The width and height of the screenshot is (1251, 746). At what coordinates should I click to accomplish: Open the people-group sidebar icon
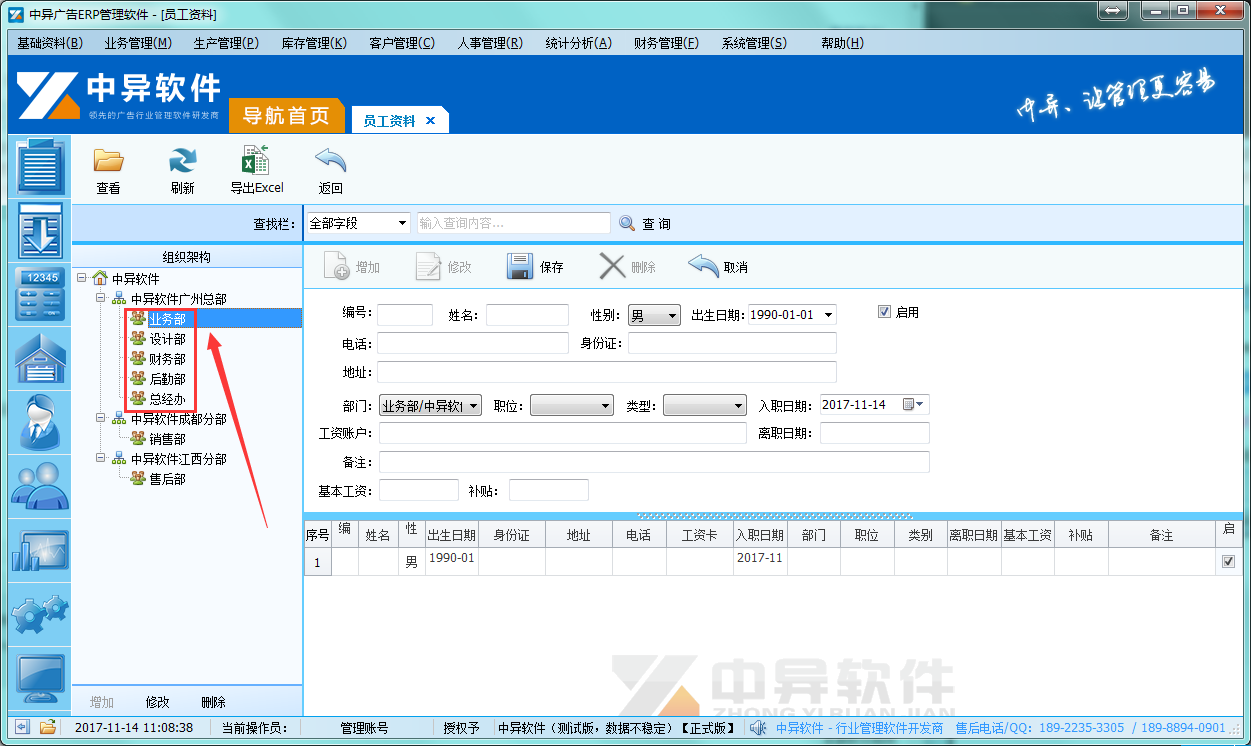pos(41,487)
